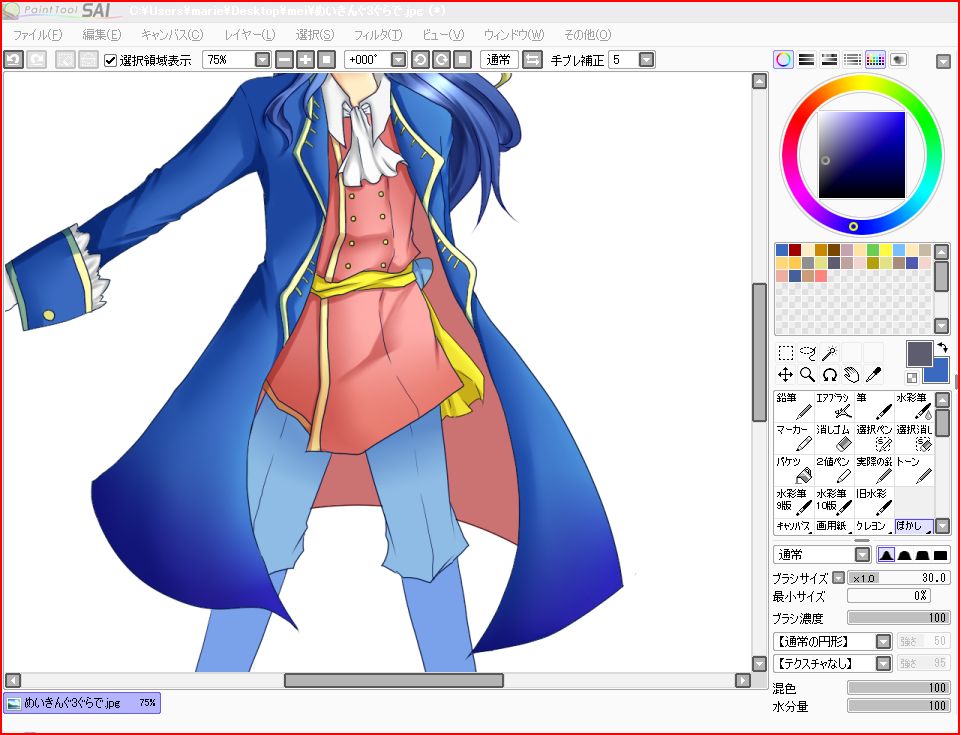Open the キャンバス(C) menu
Viewport: 960px width, 735px height.
tap(172, 35)
